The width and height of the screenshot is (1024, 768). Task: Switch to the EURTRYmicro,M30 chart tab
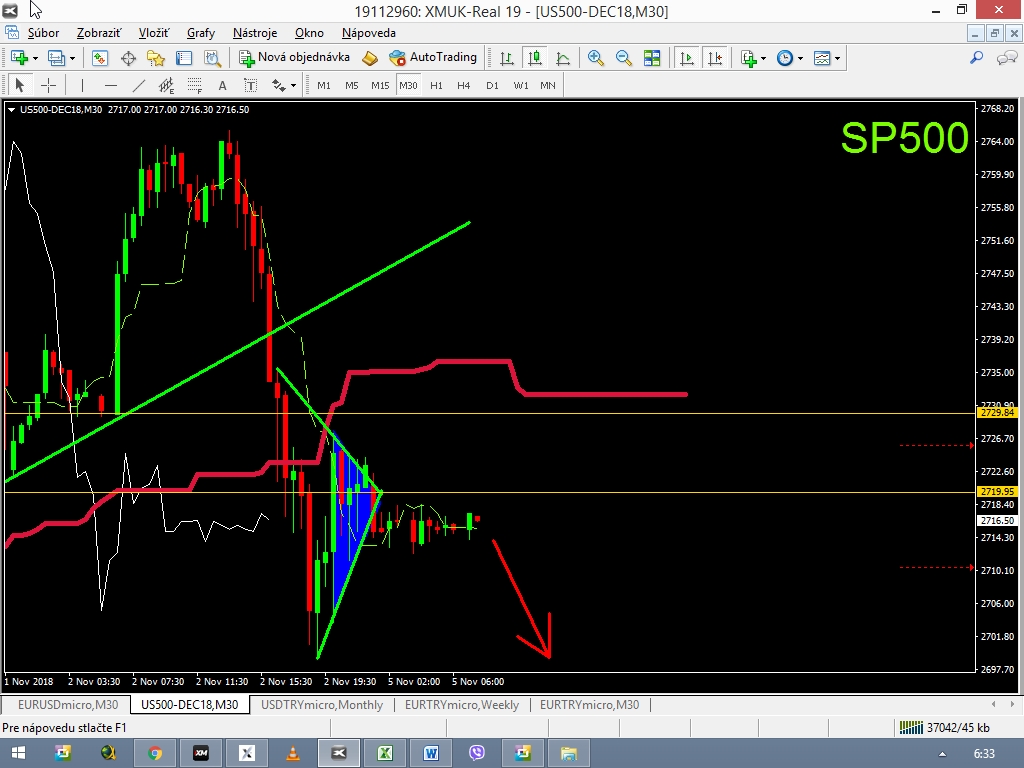589,705
